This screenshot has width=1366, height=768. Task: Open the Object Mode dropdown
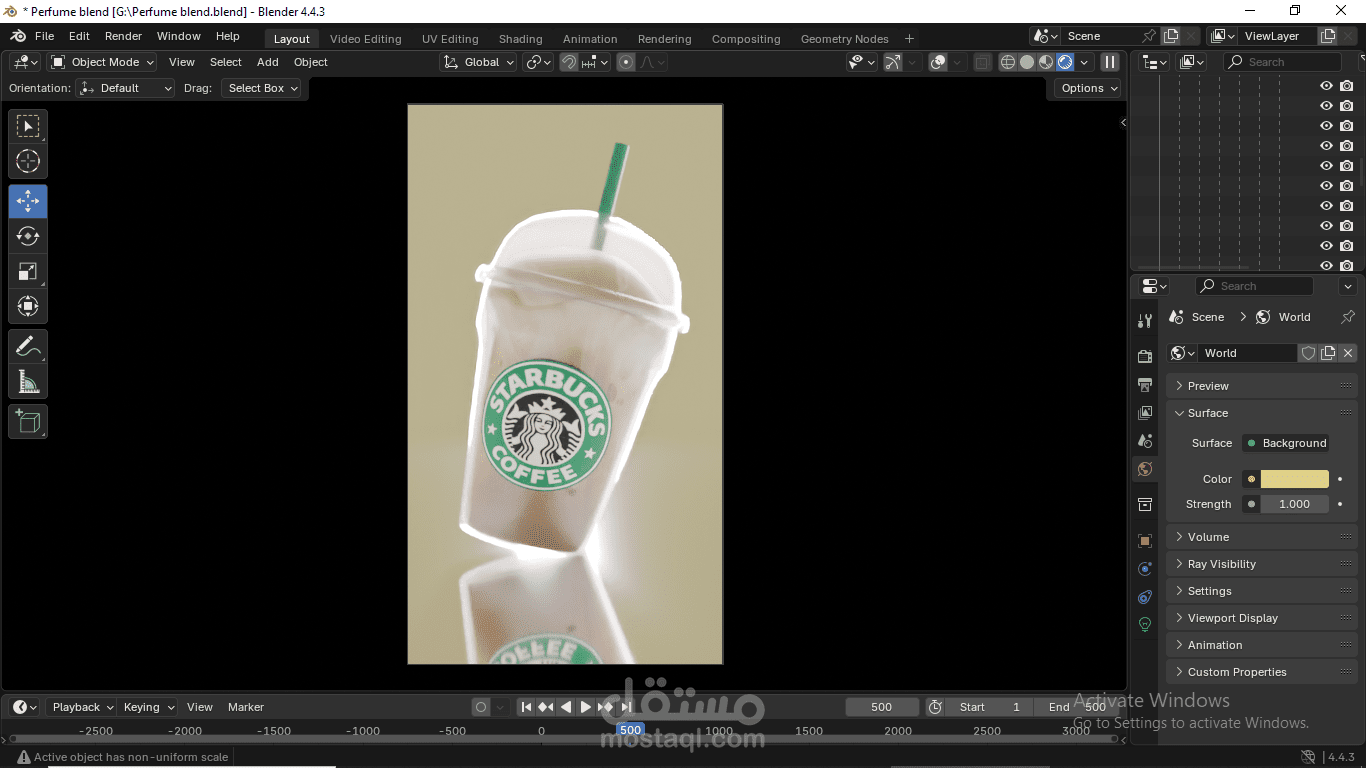point(104,62)
